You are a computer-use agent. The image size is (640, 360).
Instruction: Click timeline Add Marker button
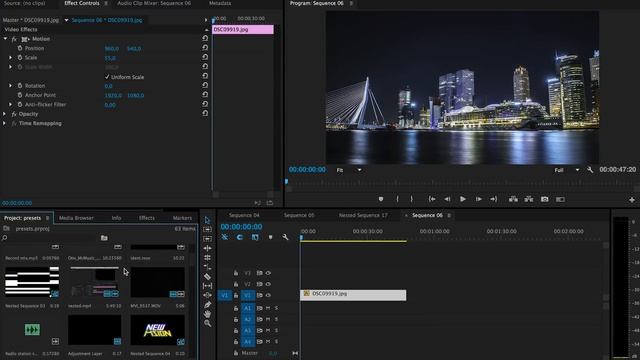pos(270,237)
